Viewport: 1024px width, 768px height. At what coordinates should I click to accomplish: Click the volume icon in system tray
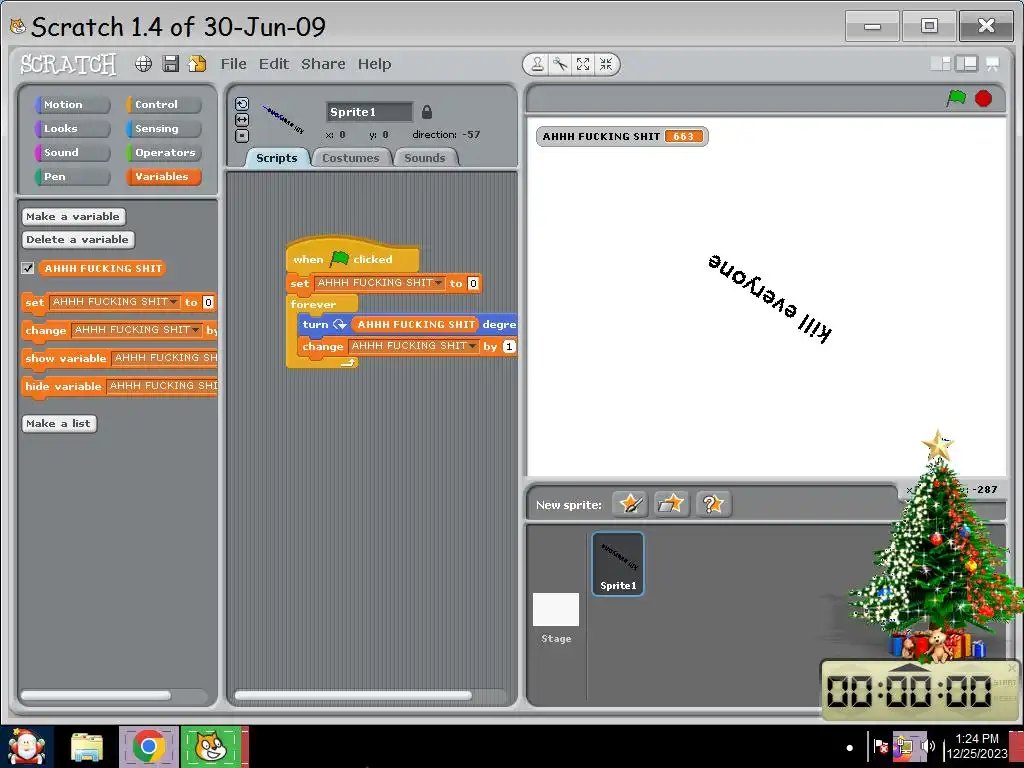point(927,746)
